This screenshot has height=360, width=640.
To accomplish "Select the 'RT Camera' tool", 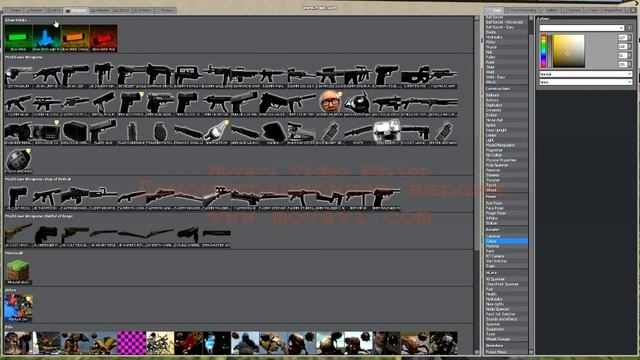I will (506, 256).
